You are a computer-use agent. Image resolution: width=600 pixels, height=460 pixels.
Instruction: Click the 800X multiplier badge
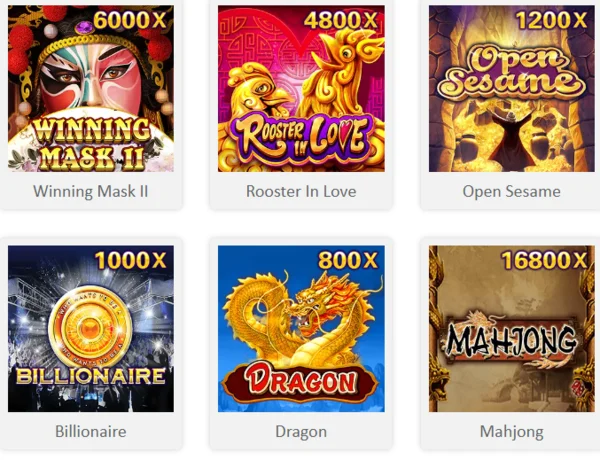point(348,261)
